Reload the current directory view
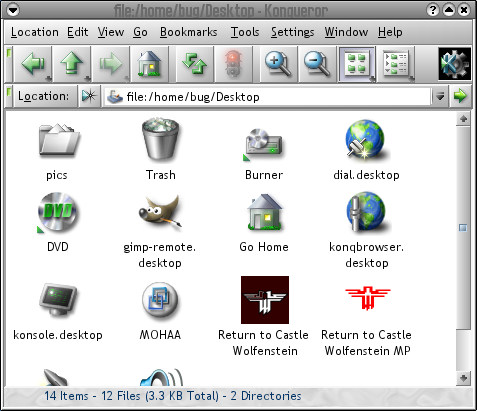 (x=194, y=64)
